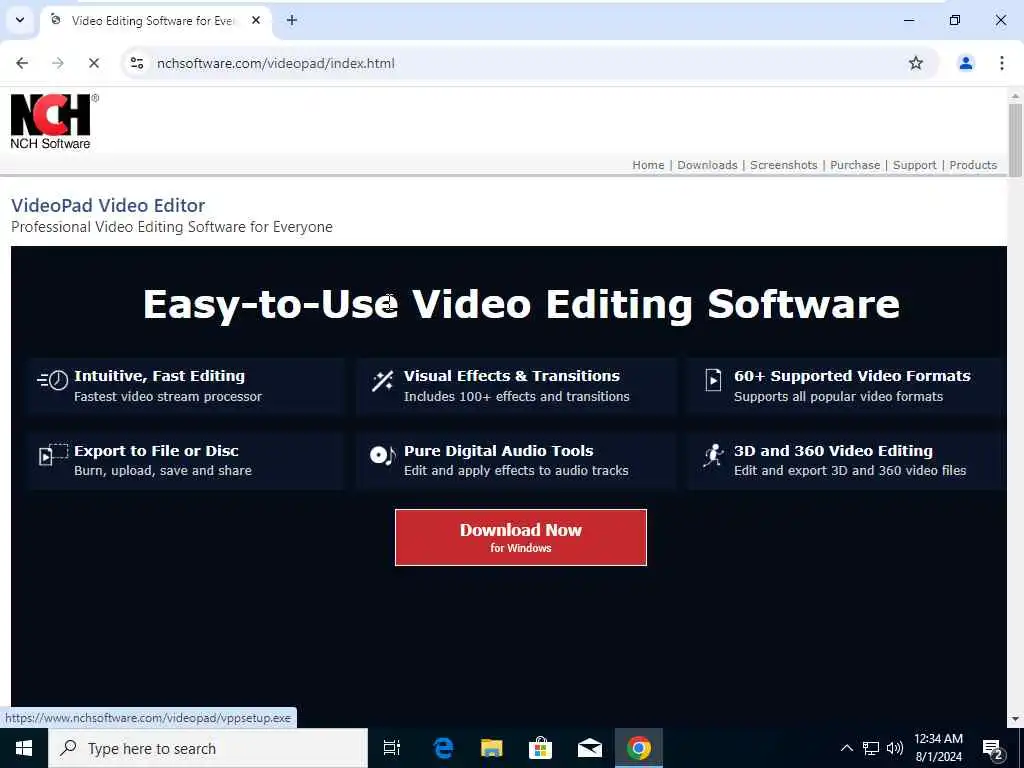Click "Includes 100+ effects and transitions" text
The height and width of the screenshot is (768, 1024).
[x=517, y=396]
